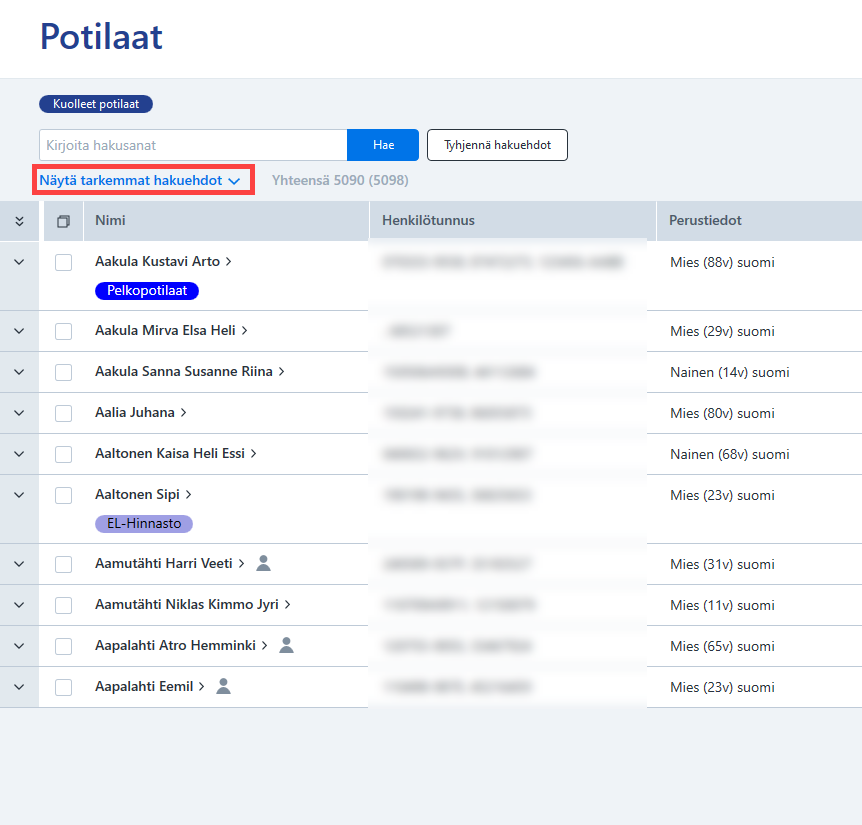862x825 pixels.
Task: Click the person icon beside Aapalahti Atro Hemminki
Action: [286, 645]
